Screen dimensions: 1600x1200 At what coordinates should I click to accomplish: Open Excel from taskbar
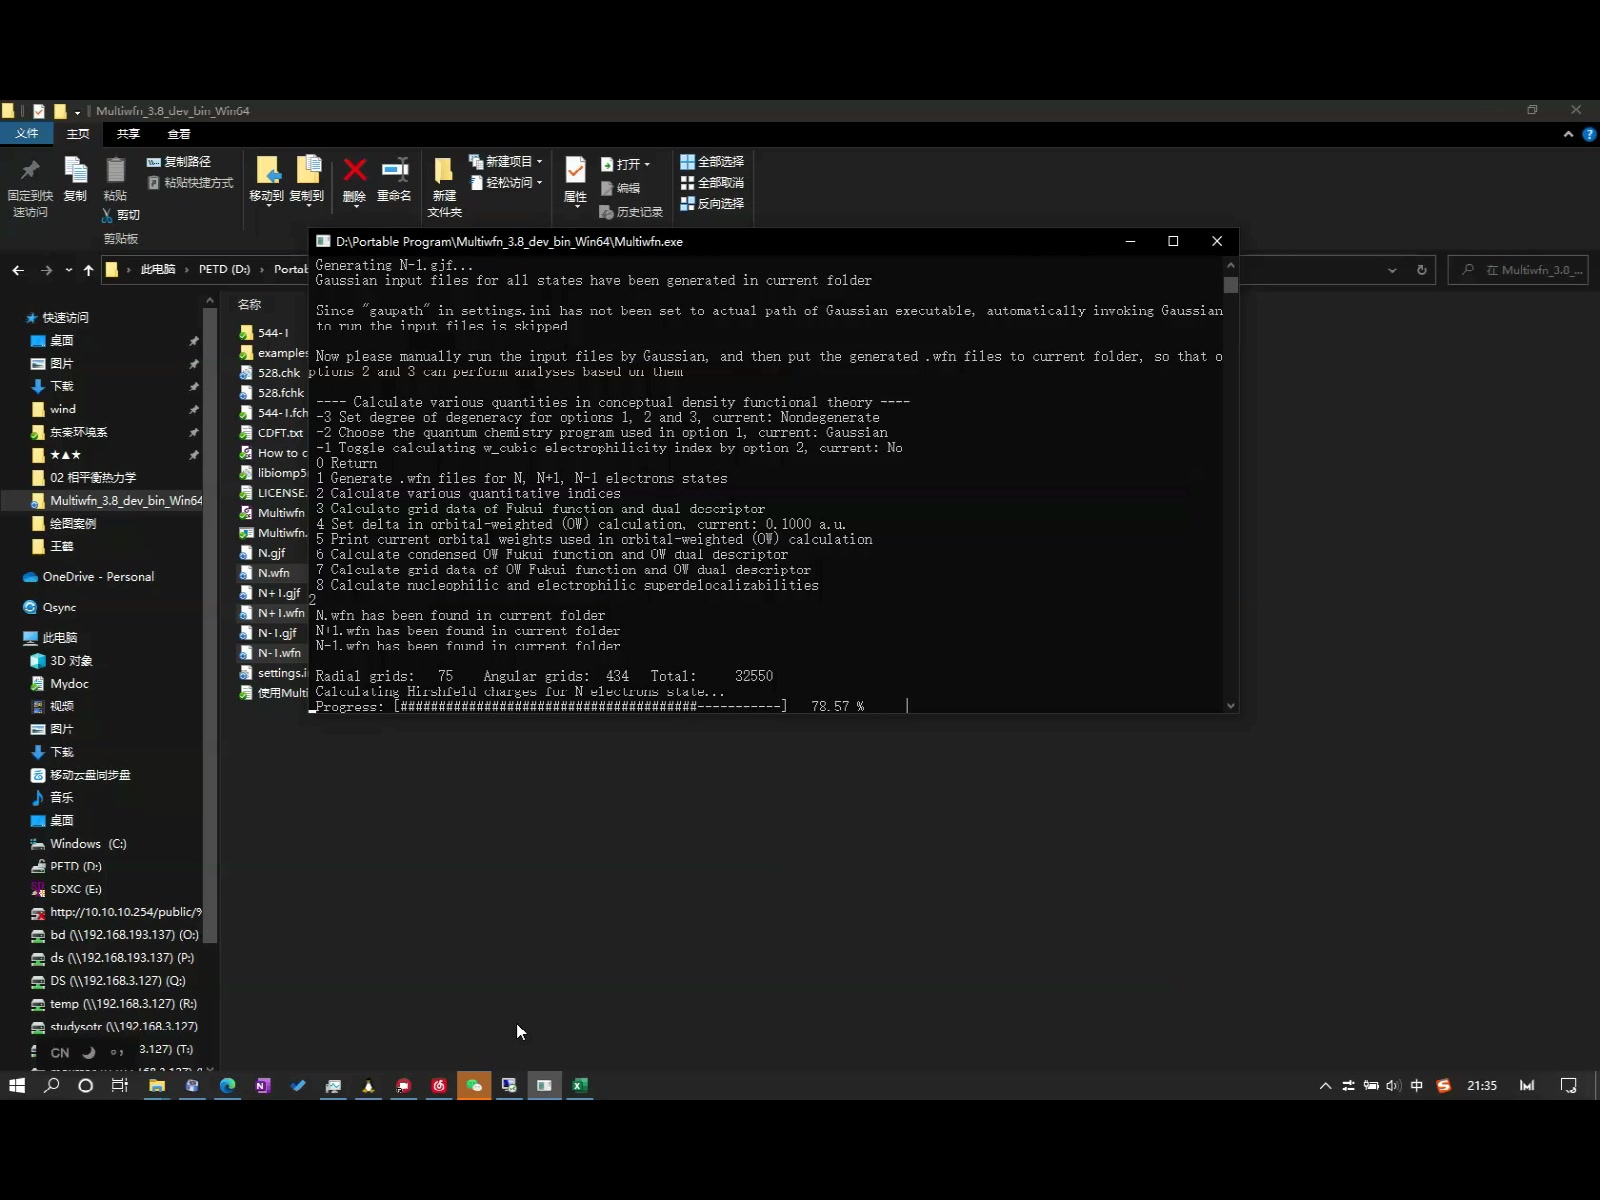click(580, 1085)
